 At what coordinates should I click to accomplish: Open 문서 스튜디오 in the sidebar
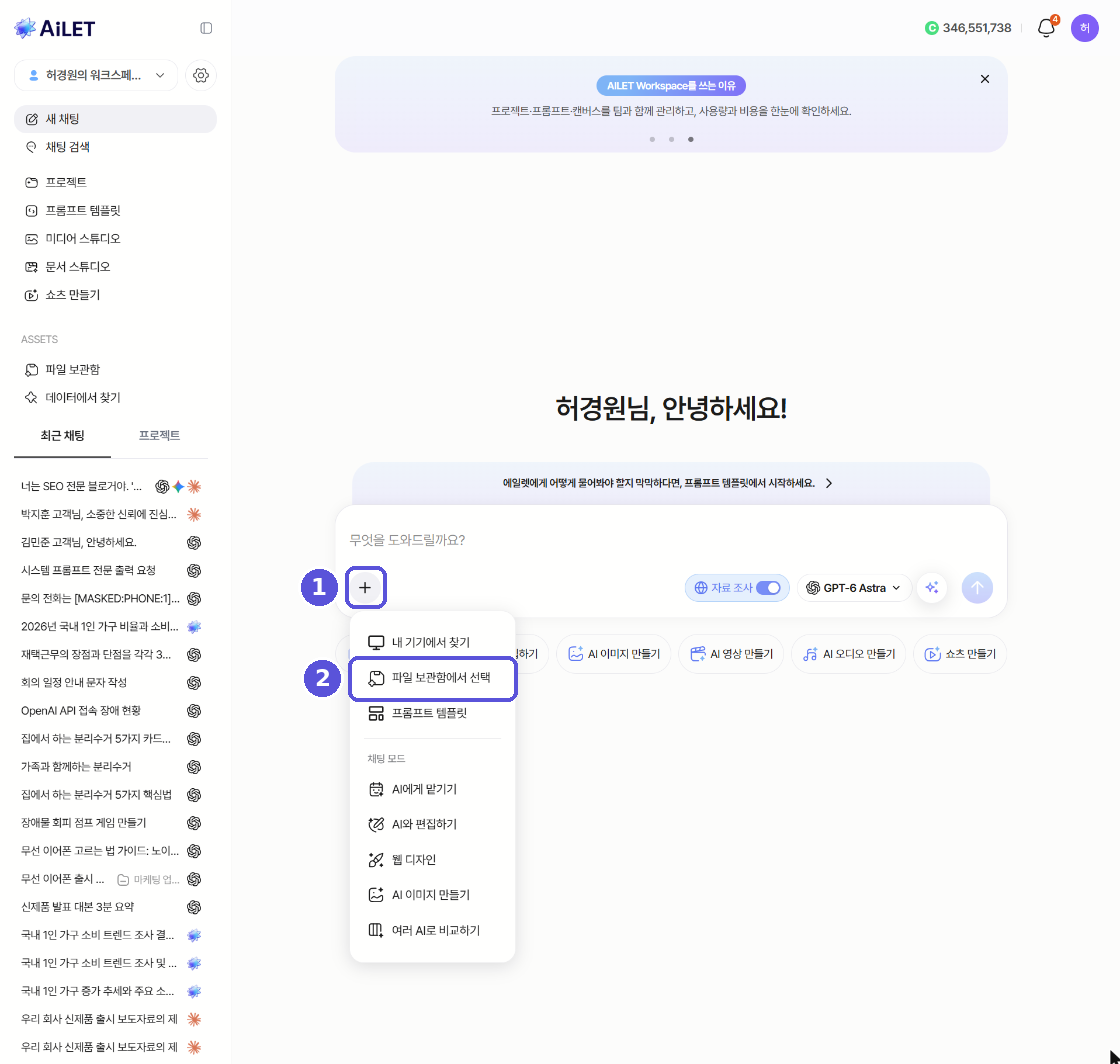(x=115, y=266)
